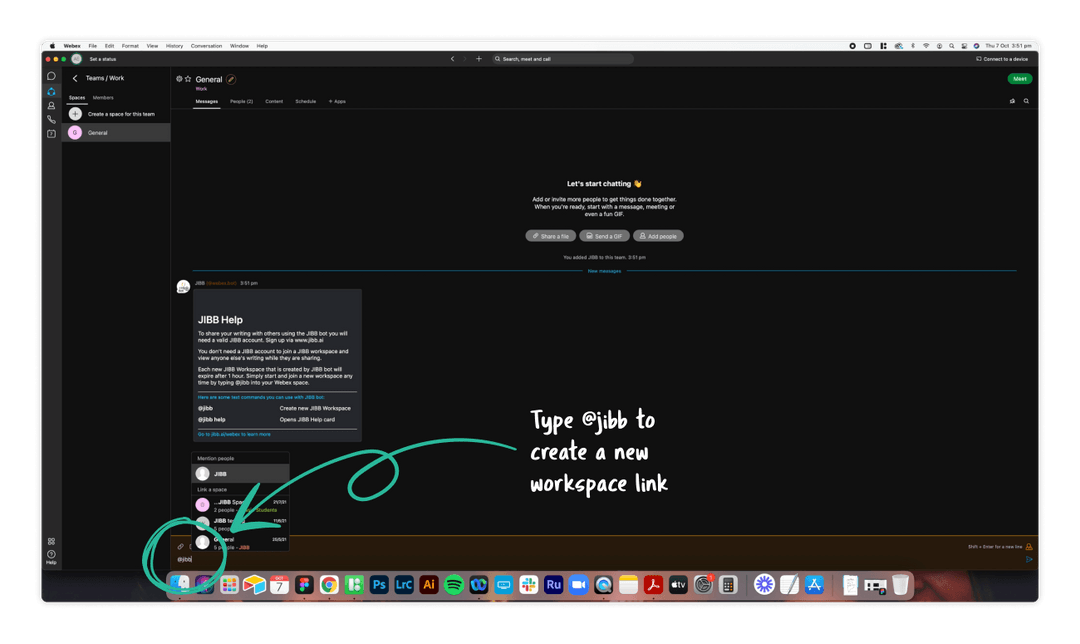Edit the General space name with pencil icon
This screenshot has height=644, width=1080.
click(x=231, y=79)
